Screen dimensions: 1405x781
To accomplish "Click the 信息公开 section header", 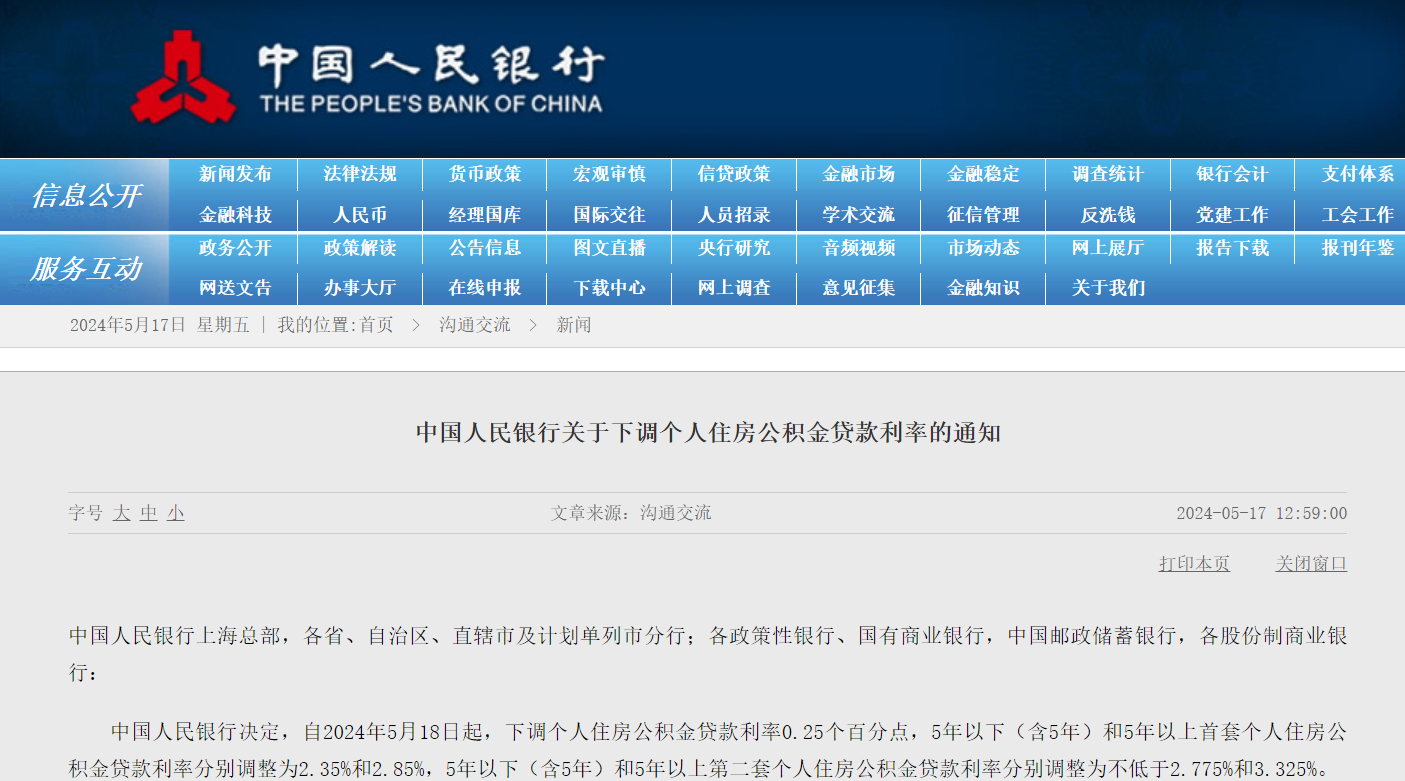I will [86, 195].
